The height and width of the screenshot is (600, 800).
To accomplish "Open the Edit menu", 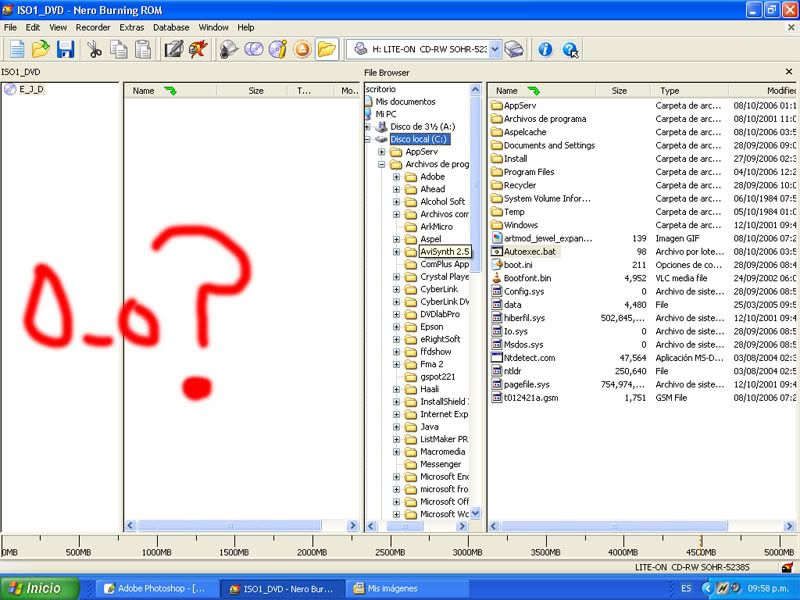I will [x=33, y=28].
